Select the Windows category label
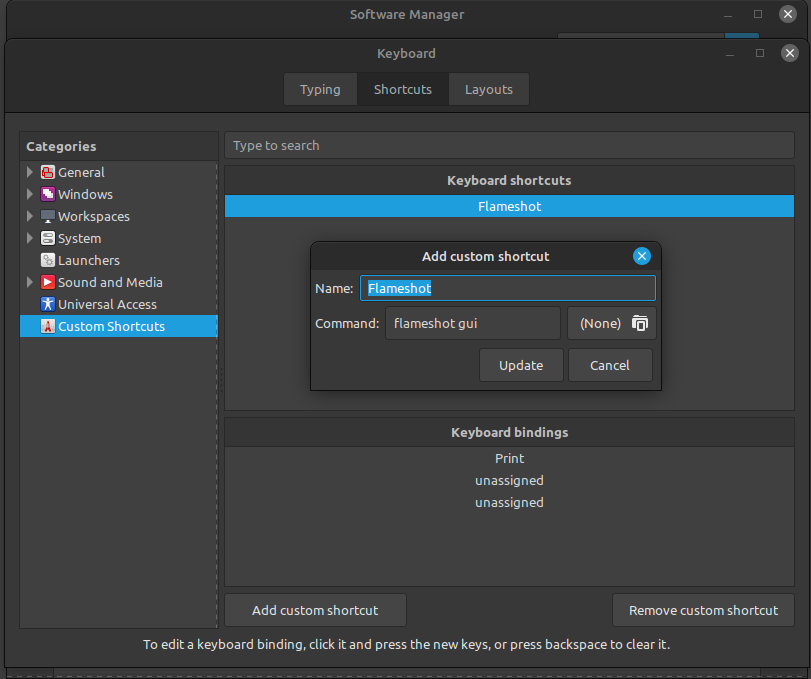The width and height of the screenshot is (811, 679). 85,194
